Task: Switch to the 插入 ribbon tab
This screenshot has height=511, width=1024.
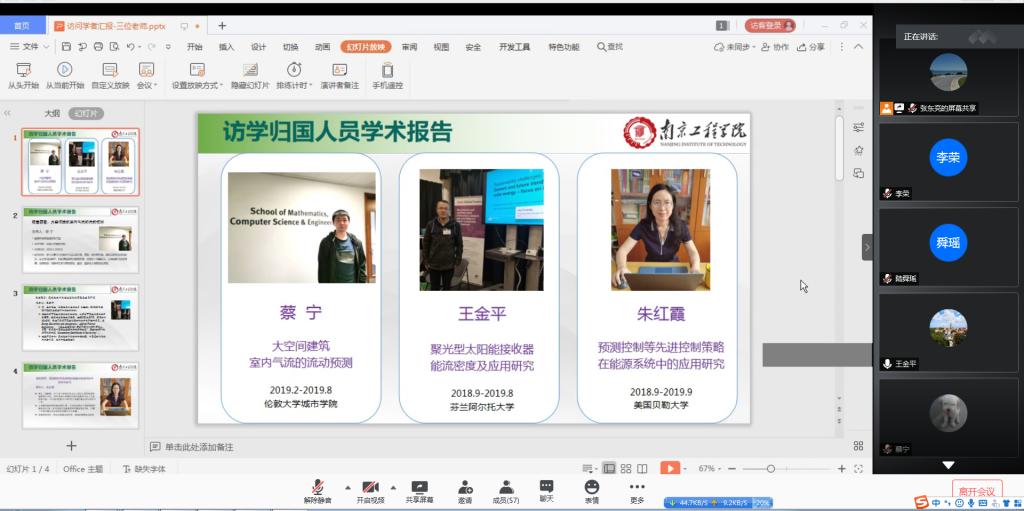Action: click(226, 46)
